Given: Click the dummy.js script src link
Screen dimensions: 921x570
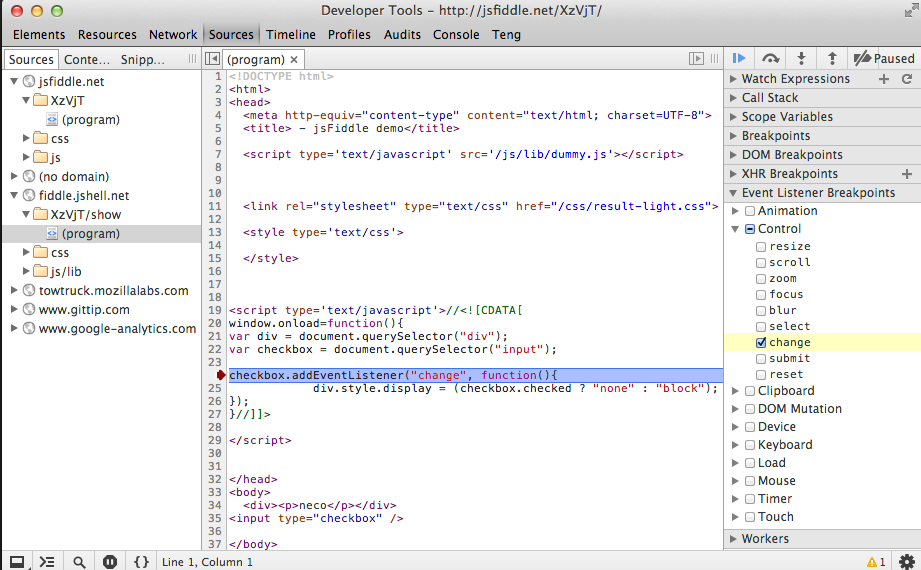Looking at the screenshot, I should pyautogui.click(x=552, y=155).
